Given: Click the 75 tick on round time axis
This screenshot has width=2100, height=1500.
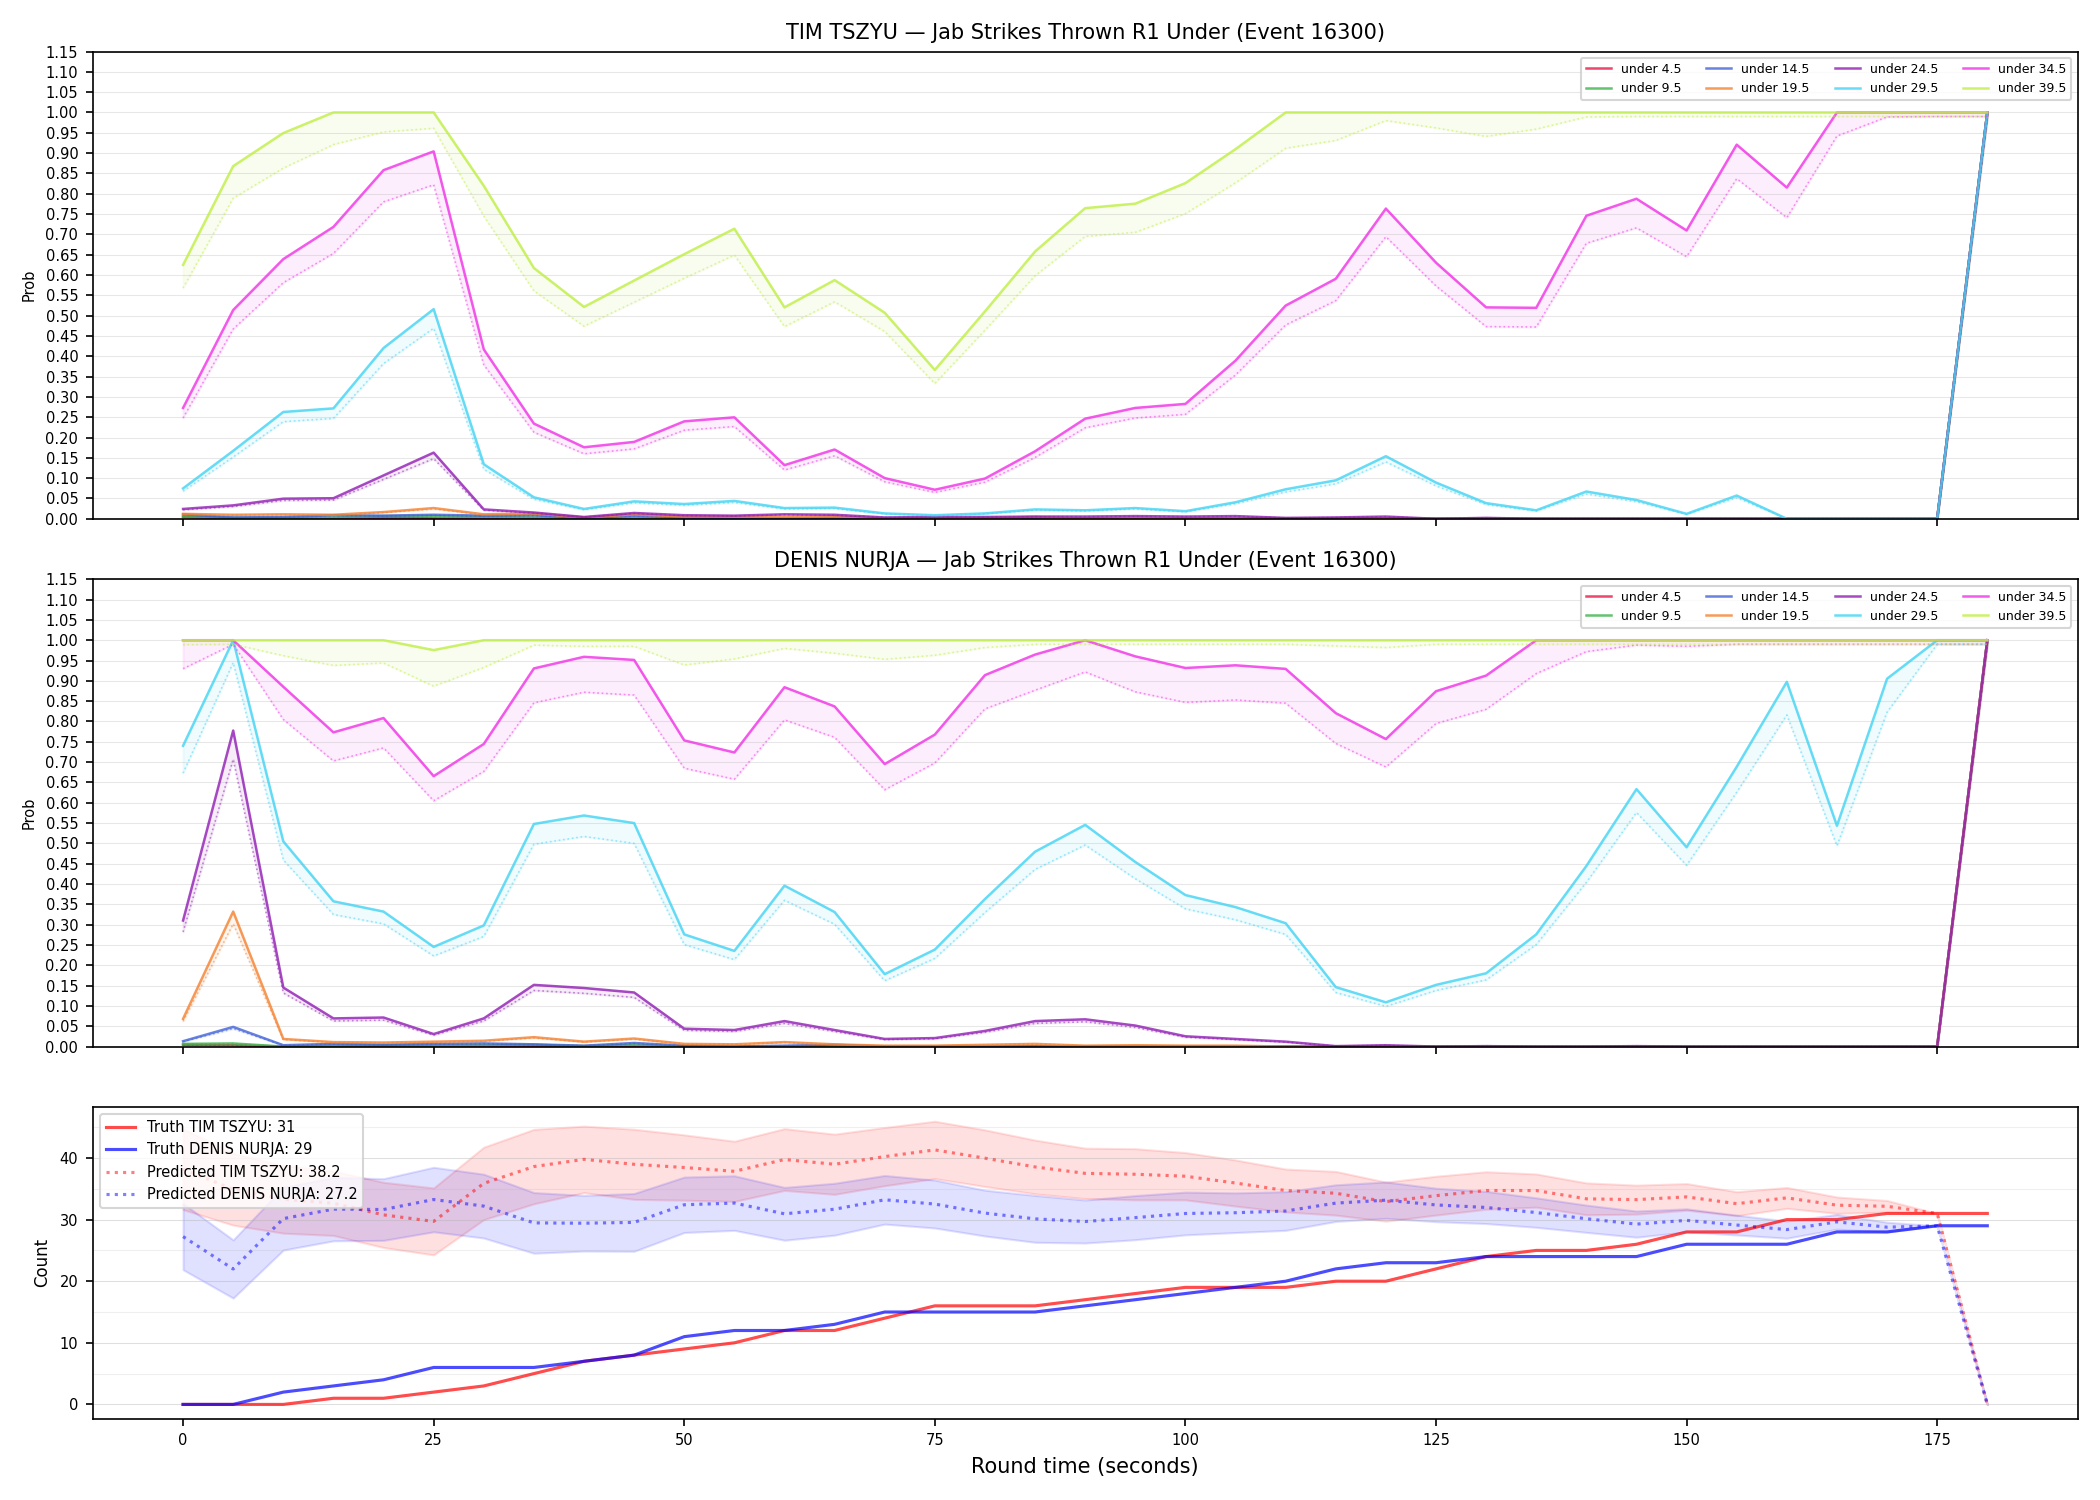Looking at the screenshot, I should click(934, 1440).
